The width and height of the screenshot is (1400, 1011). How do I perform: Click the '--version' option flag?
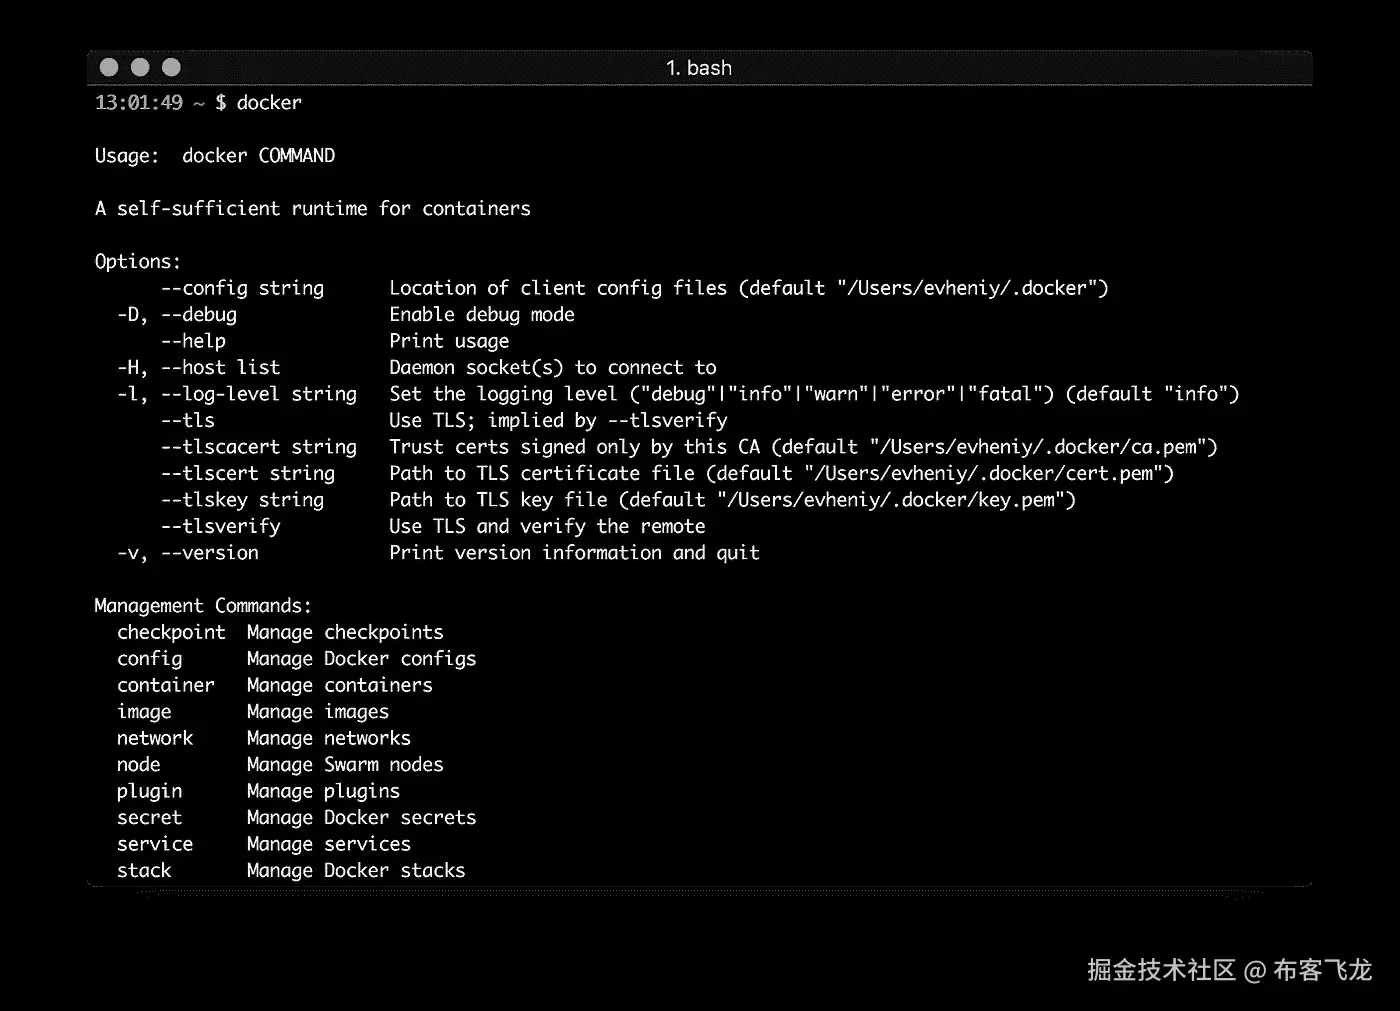pyautogui.click(x=210, y=553)
